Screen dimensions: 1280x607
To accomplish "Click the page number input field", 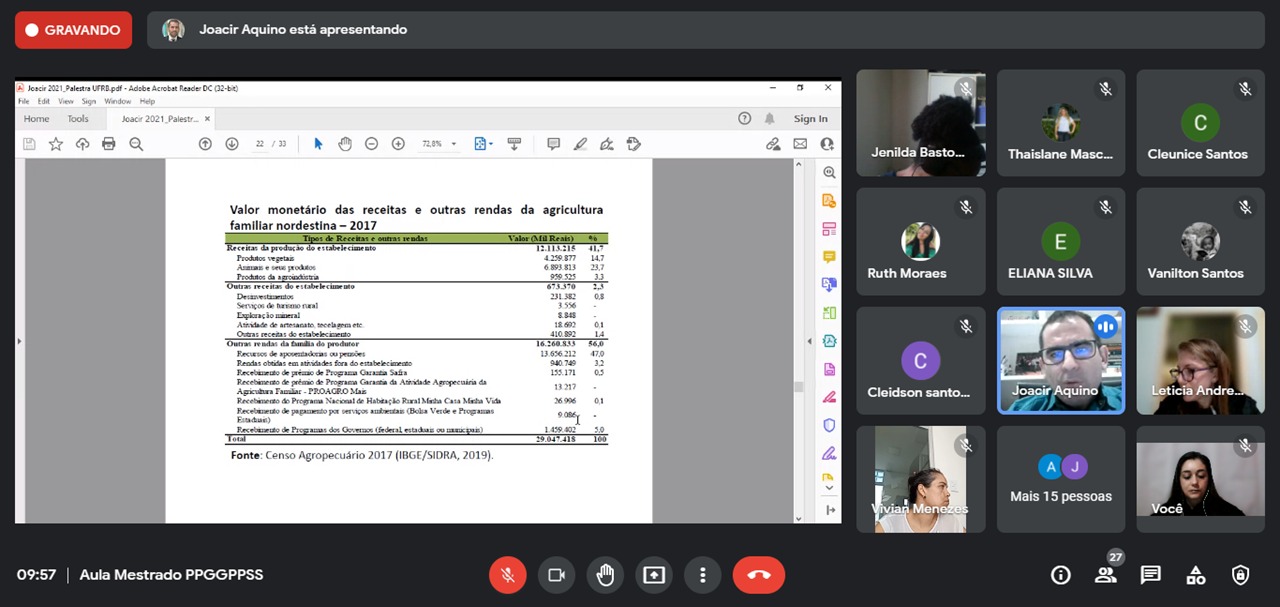I will (260, 144).
